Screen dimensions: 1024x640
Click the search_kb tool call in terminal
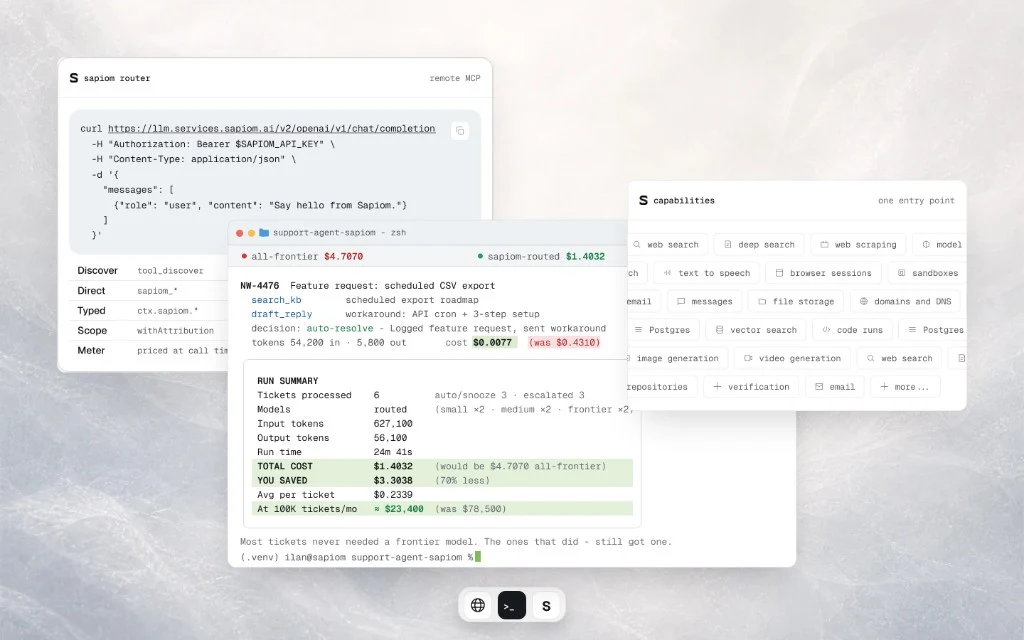pos(277,300)
